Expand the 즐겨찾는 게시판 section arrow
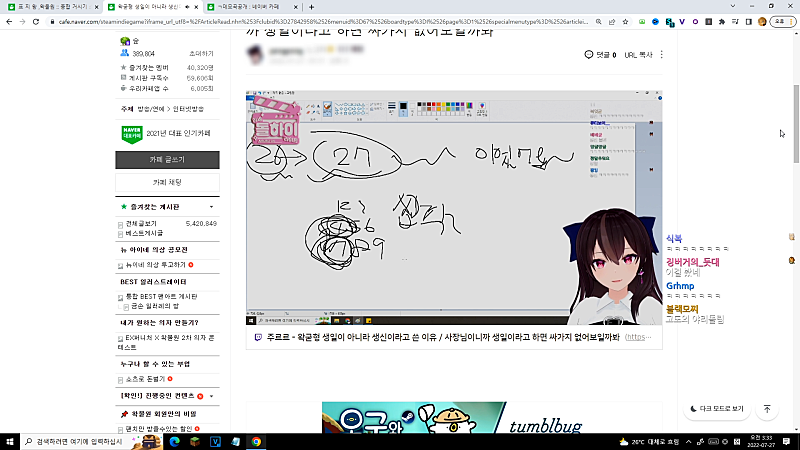The width and height of the screenshot is (800, 450). pos(211,207)
